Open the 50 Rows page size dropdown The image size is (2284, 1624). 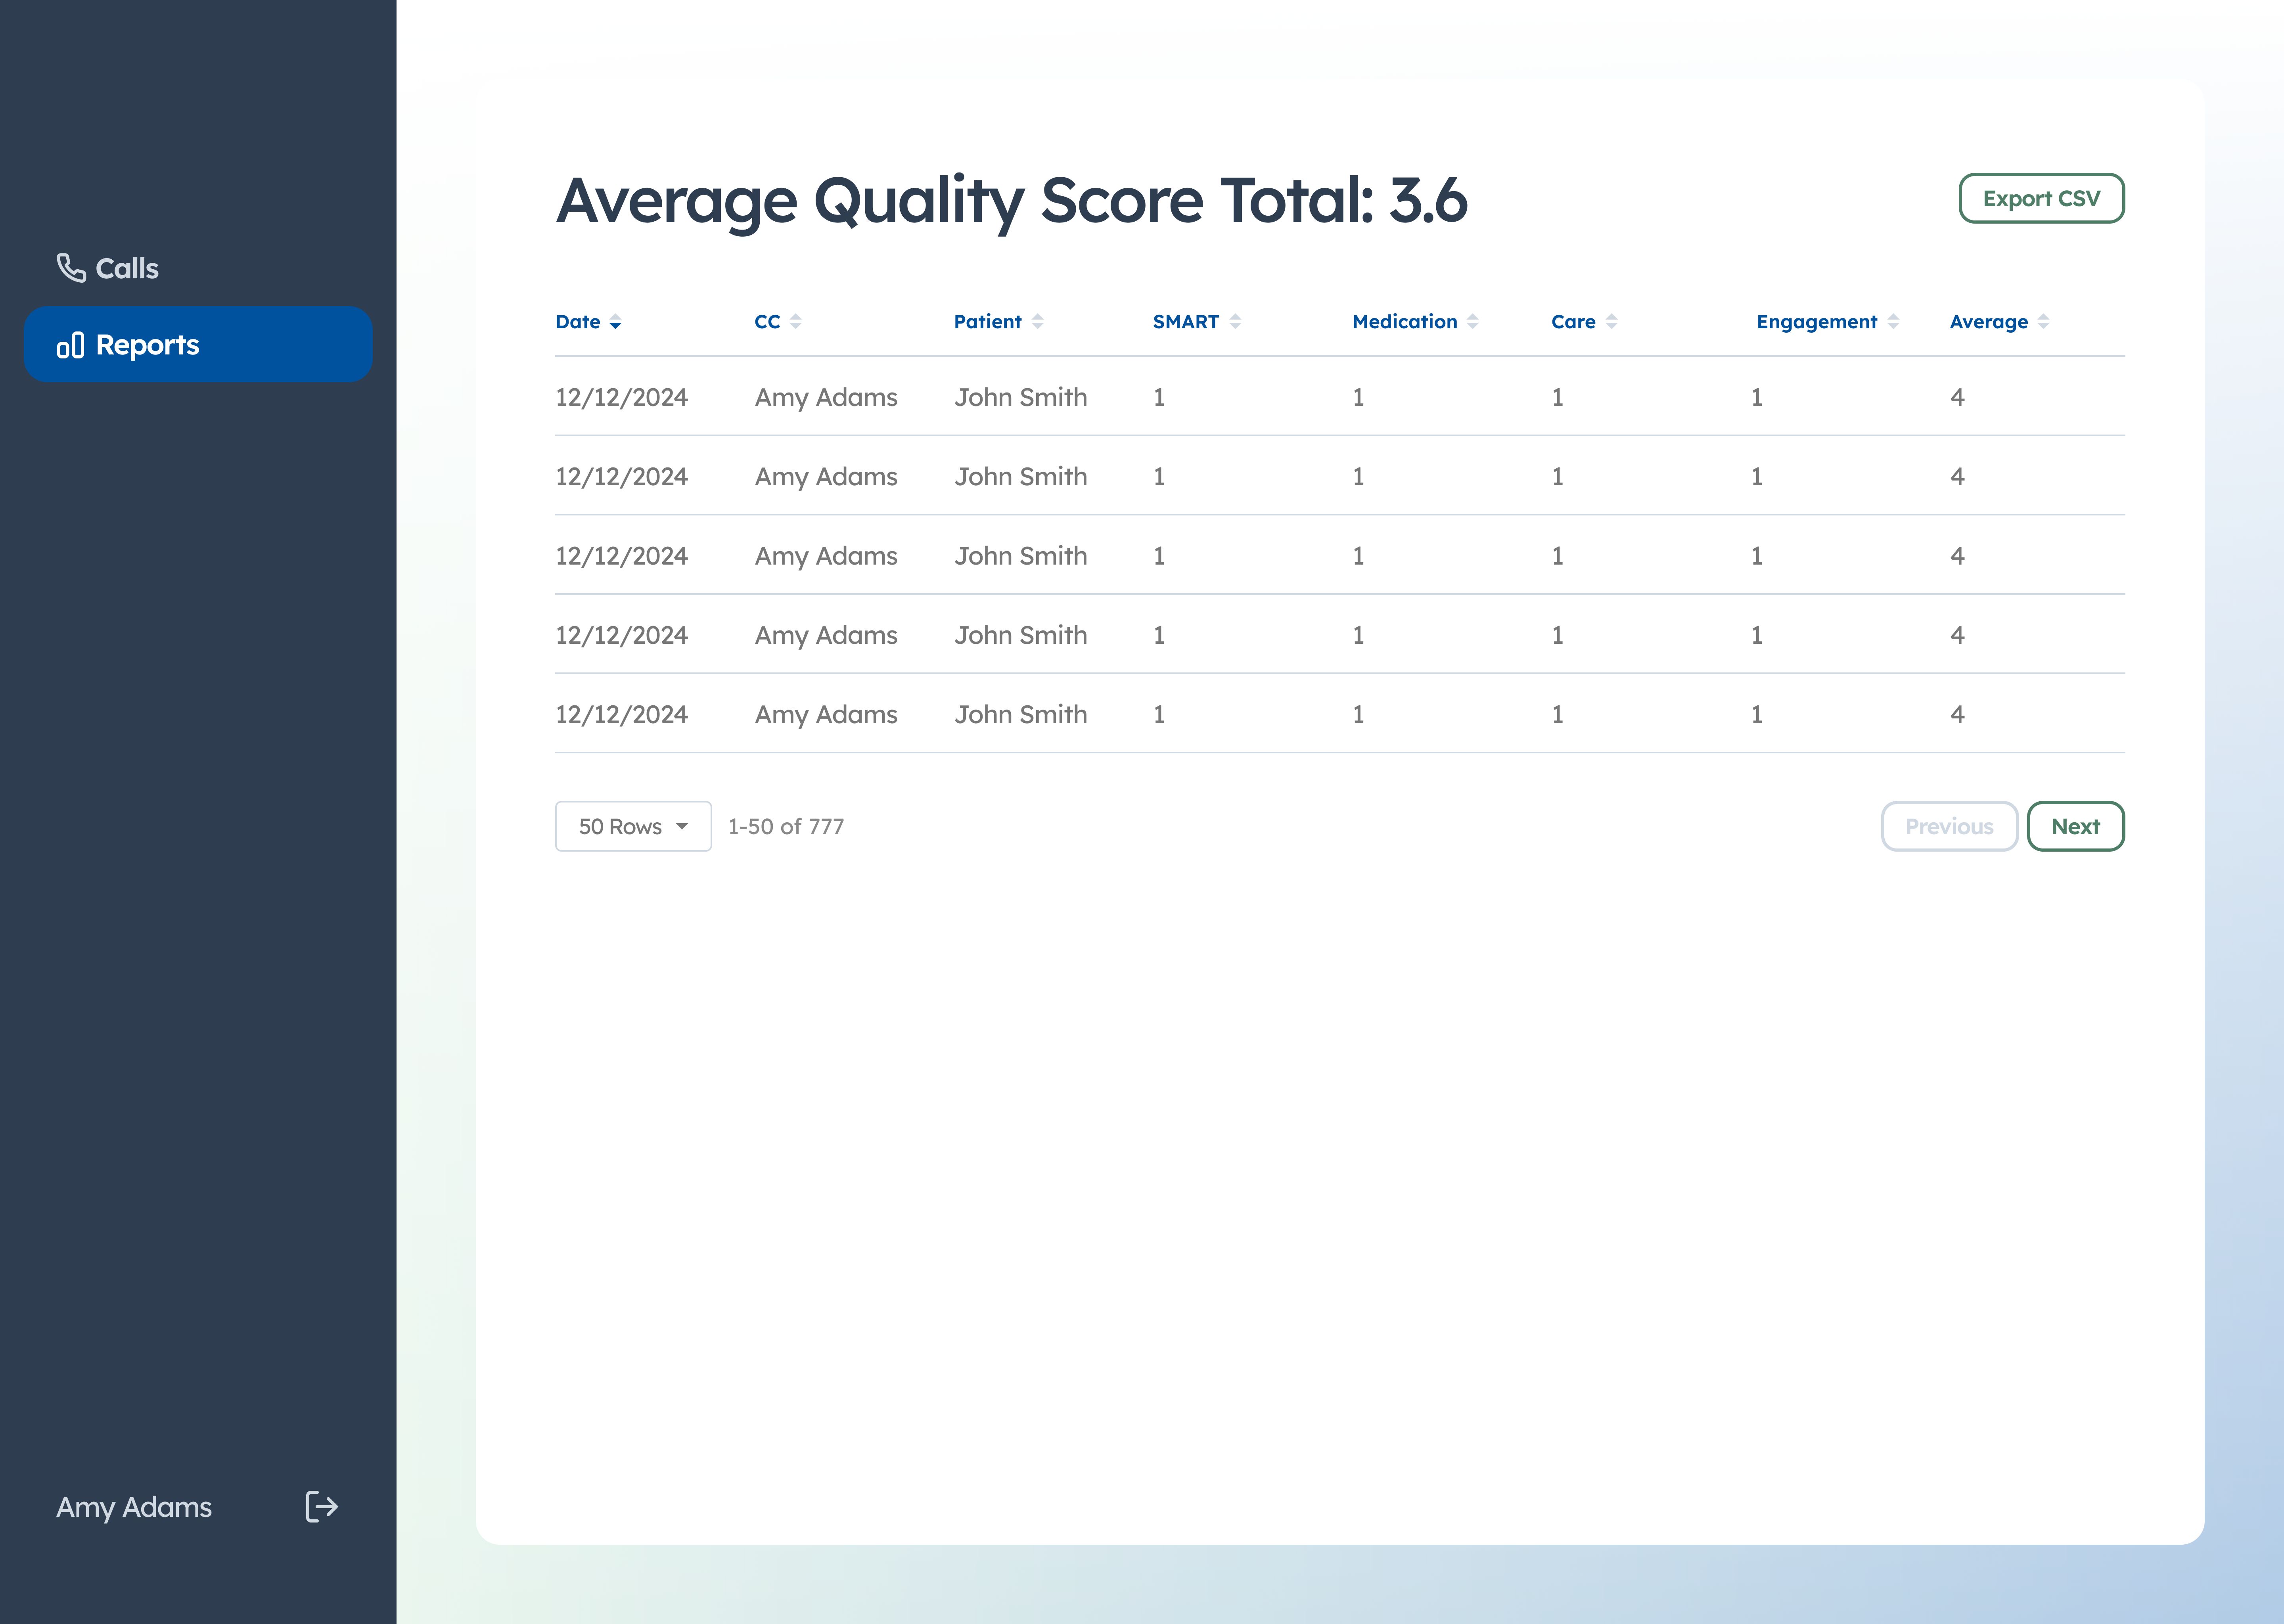tap(632, 826)
